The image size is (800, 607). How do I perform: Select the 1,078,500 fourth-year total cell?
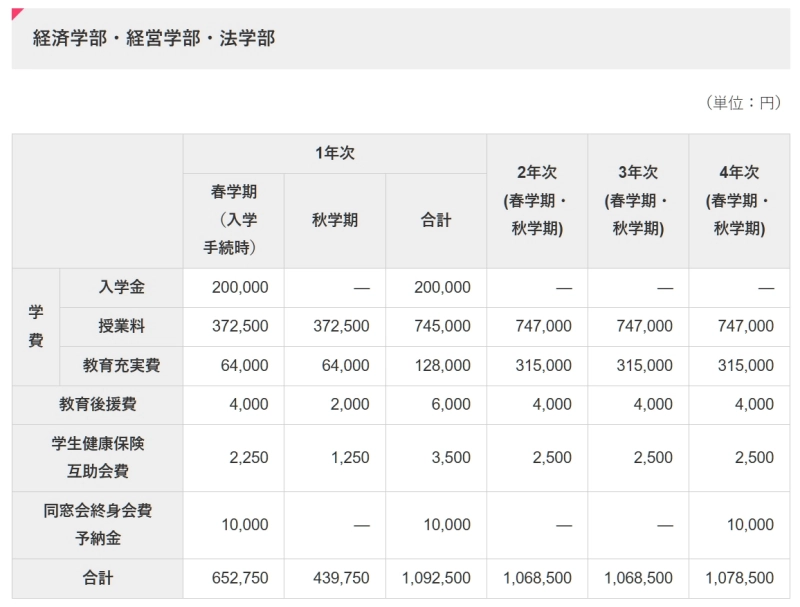click(x=739, y=578)
